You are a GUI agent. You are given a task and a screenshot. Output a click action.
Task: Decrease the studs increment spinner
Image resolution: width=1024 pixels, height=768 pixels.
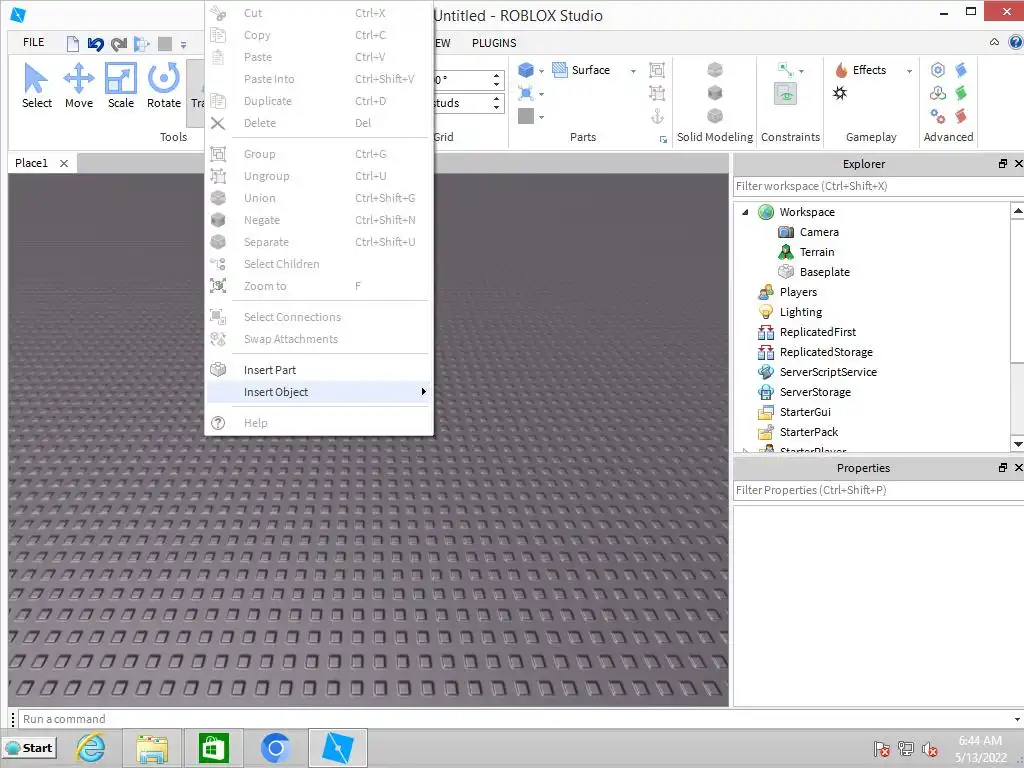[496, 107]
